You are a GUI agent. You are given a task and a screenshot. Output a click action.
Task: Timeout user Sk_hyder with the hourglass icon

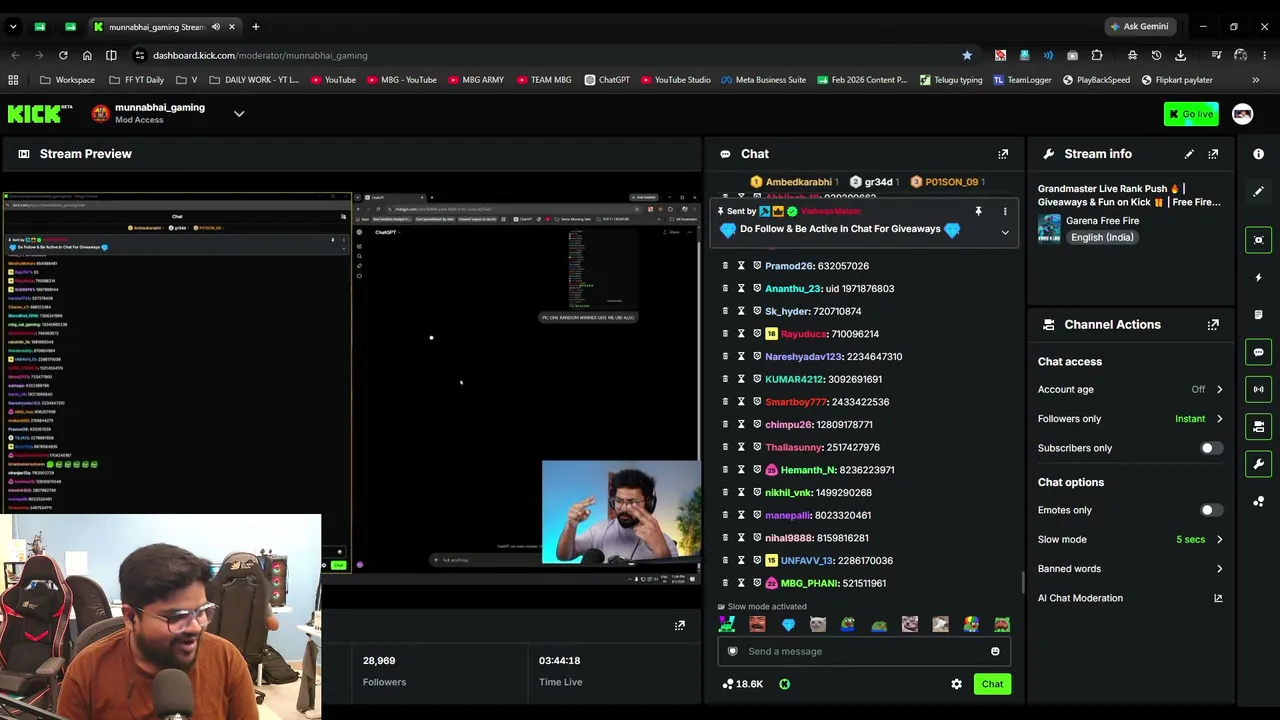pos(741,311)
